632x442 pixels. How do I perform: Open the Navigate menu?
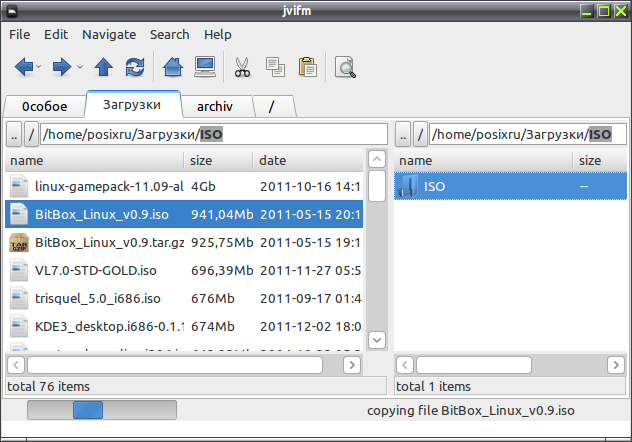tap(109, 35)
